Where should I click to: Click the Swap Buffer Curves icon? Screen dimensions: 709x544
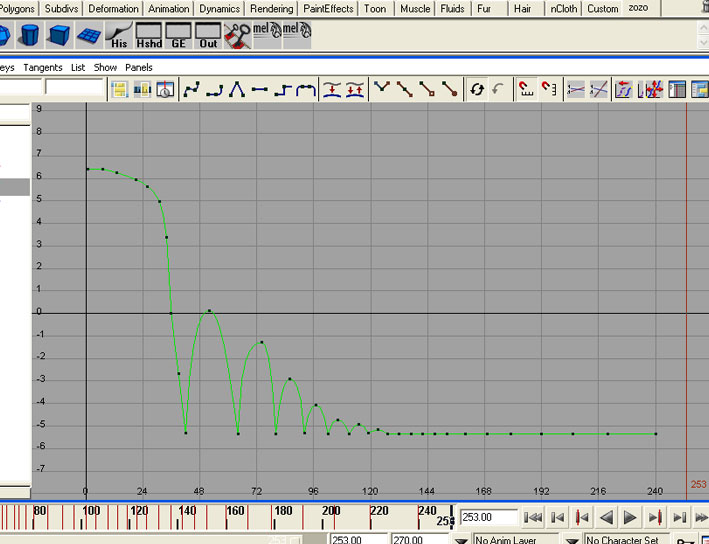pos(355,90)
